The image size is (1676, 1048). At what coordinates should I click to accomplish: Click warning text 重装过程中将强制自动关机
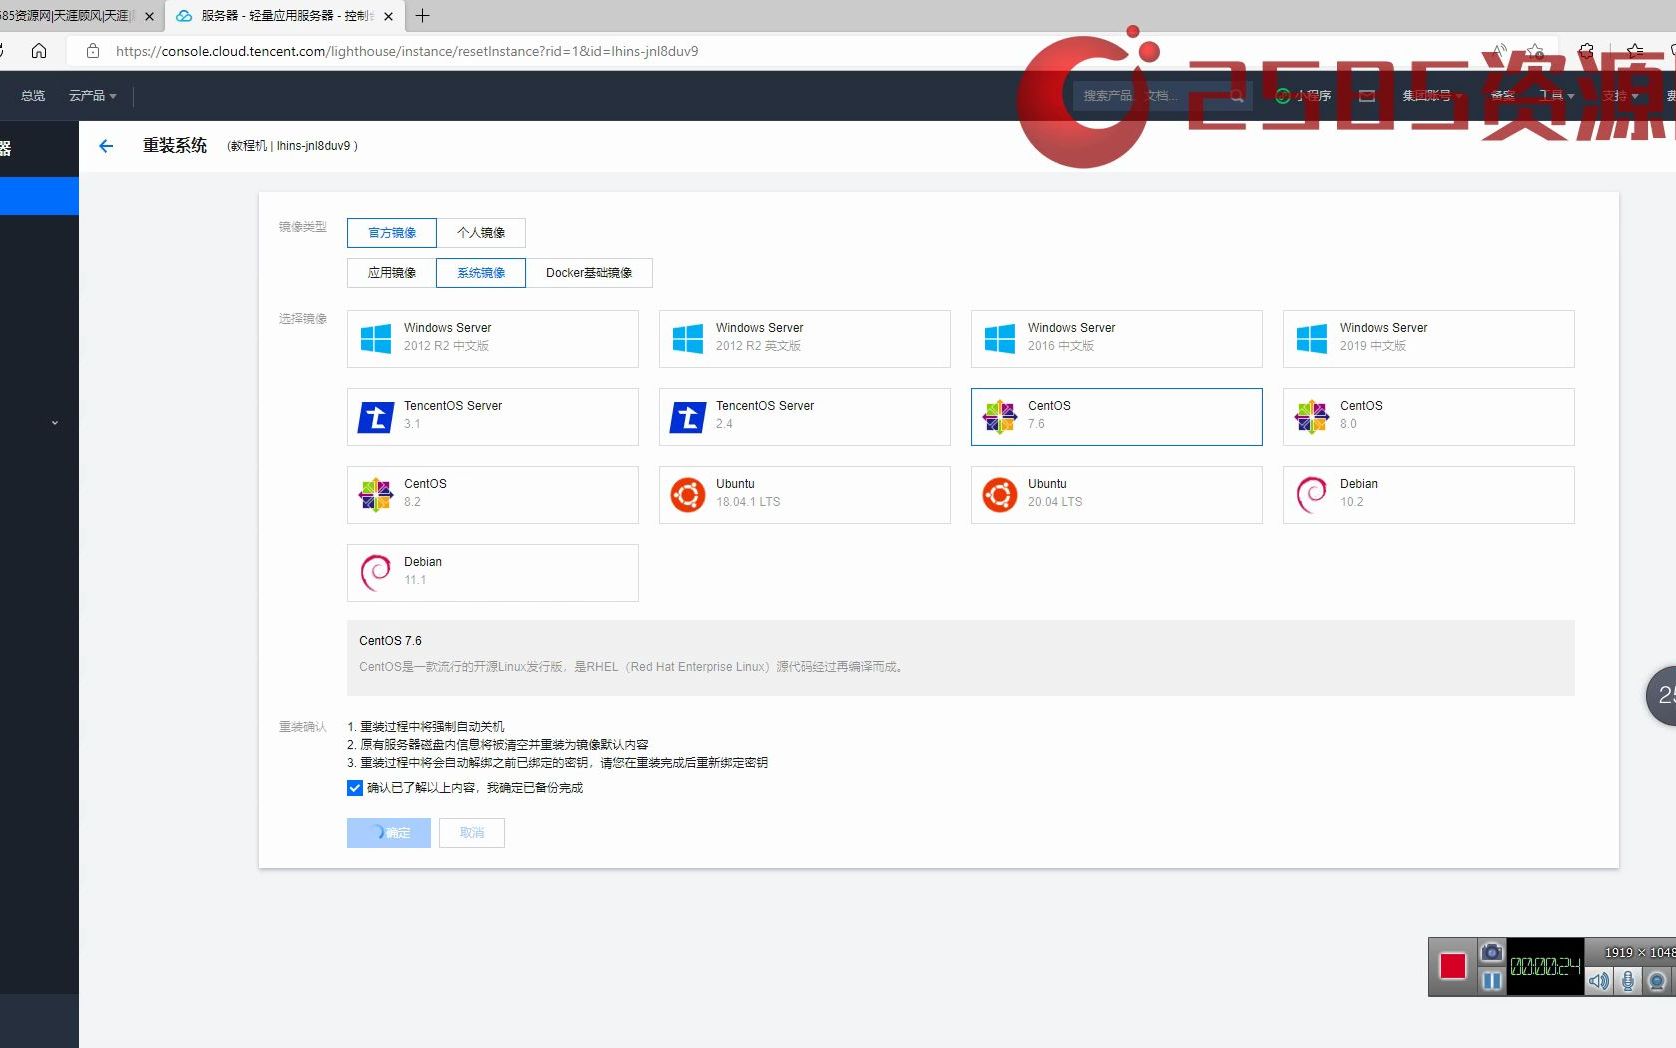tap(432, 727)
